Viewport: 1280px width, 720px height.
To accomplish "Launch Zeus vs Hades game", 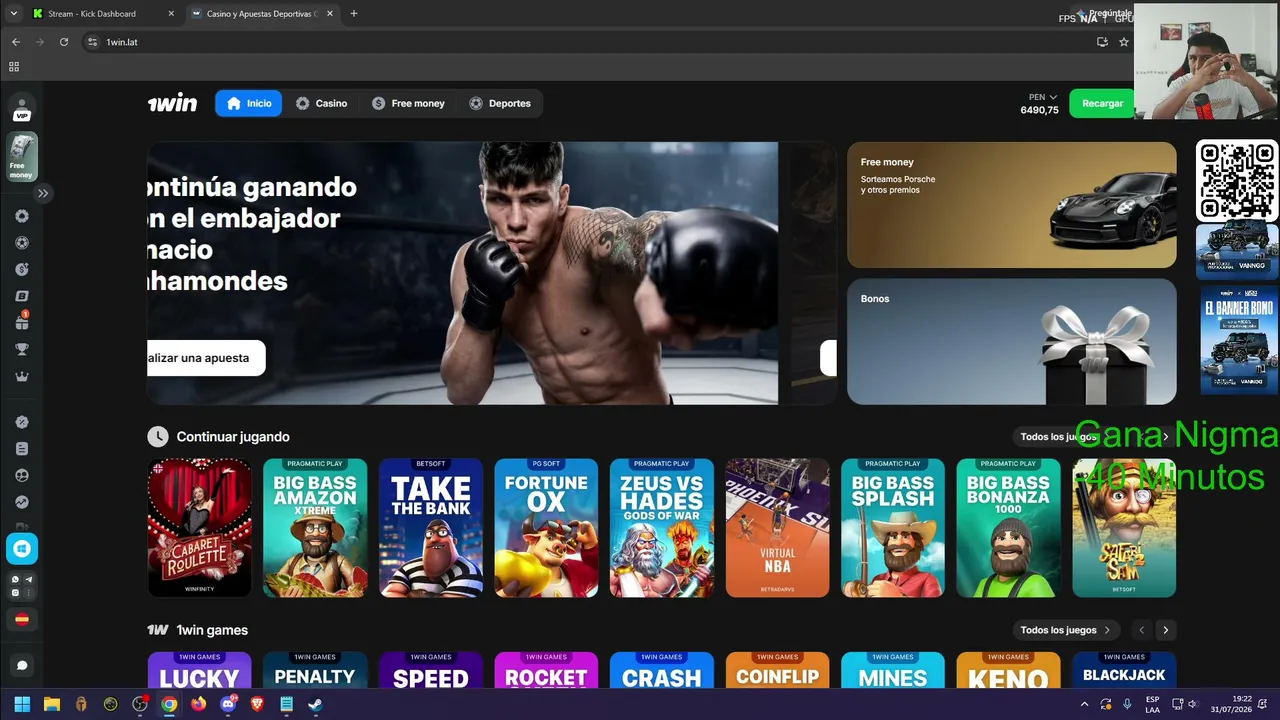I will click(x=662, y=528).
